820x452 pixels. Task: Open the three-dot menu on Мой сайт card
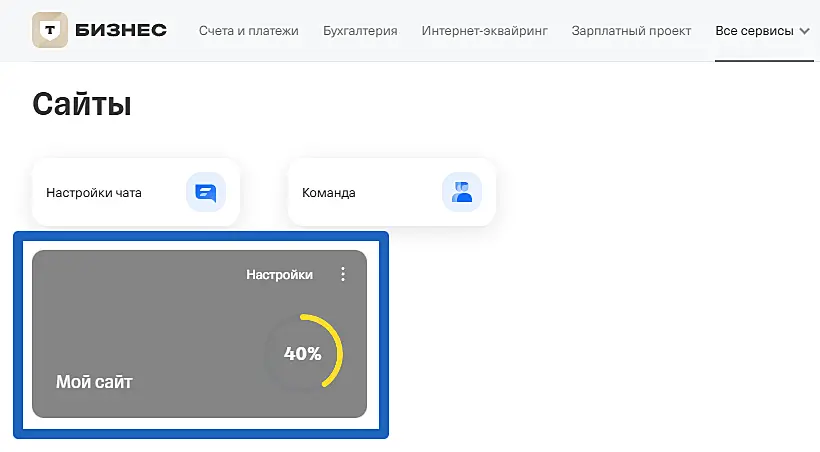343,274
